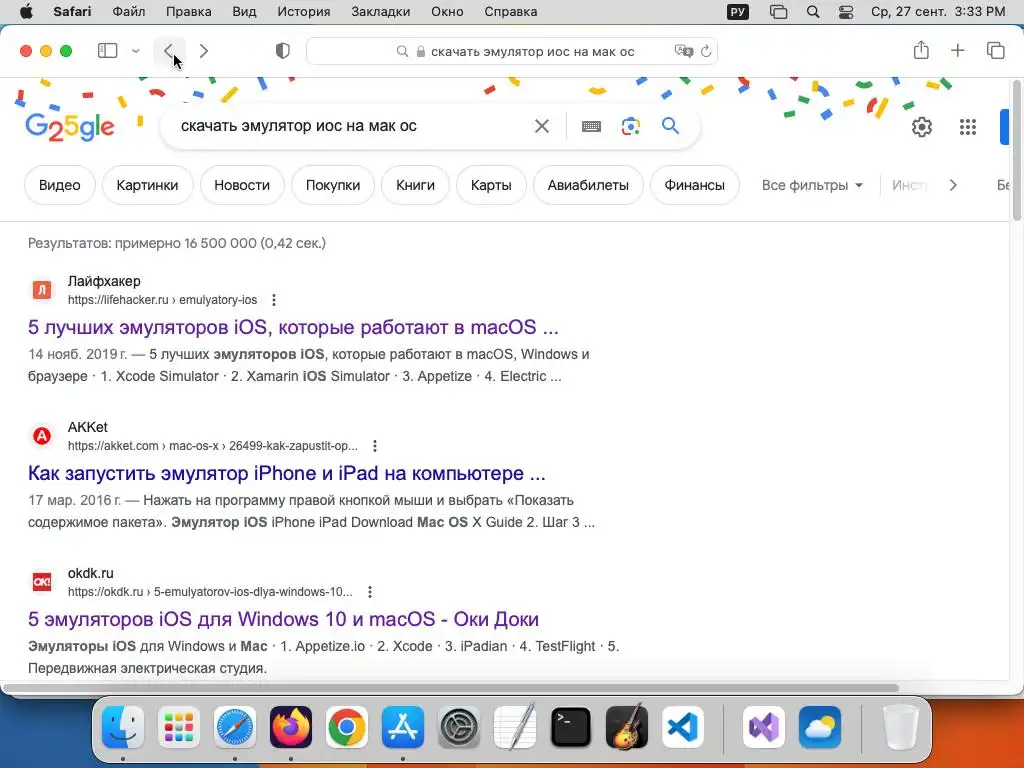Toggle the Safari sidebar button
The height and width of the screenshot is (768, 1024).
point(107,51)
